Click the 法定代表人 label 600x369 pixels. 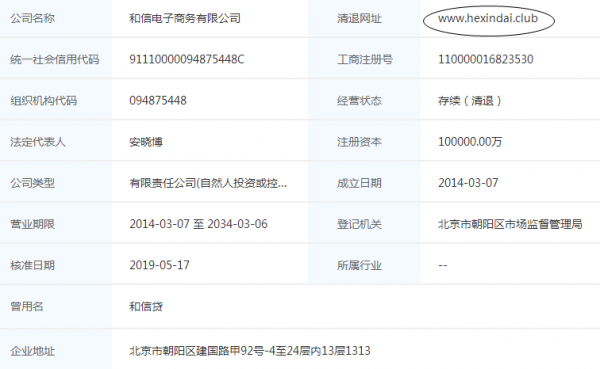(38, 142)
